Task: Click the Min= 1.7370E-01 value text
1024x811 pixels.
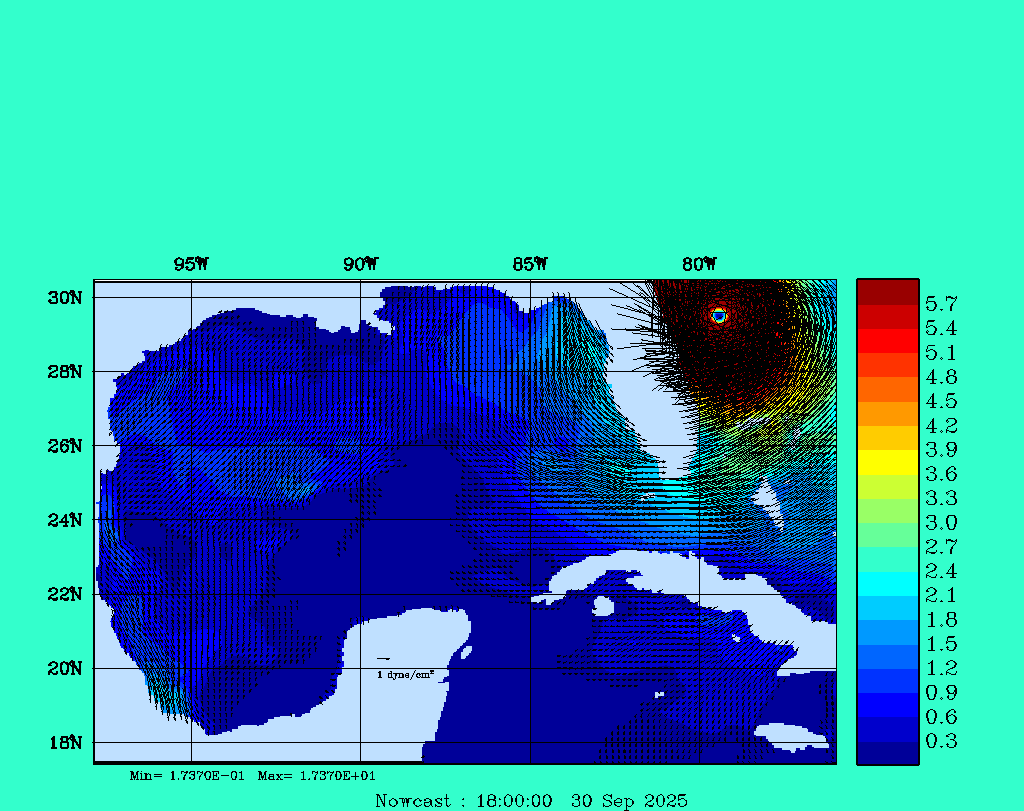Action: (x=187, y=776)
